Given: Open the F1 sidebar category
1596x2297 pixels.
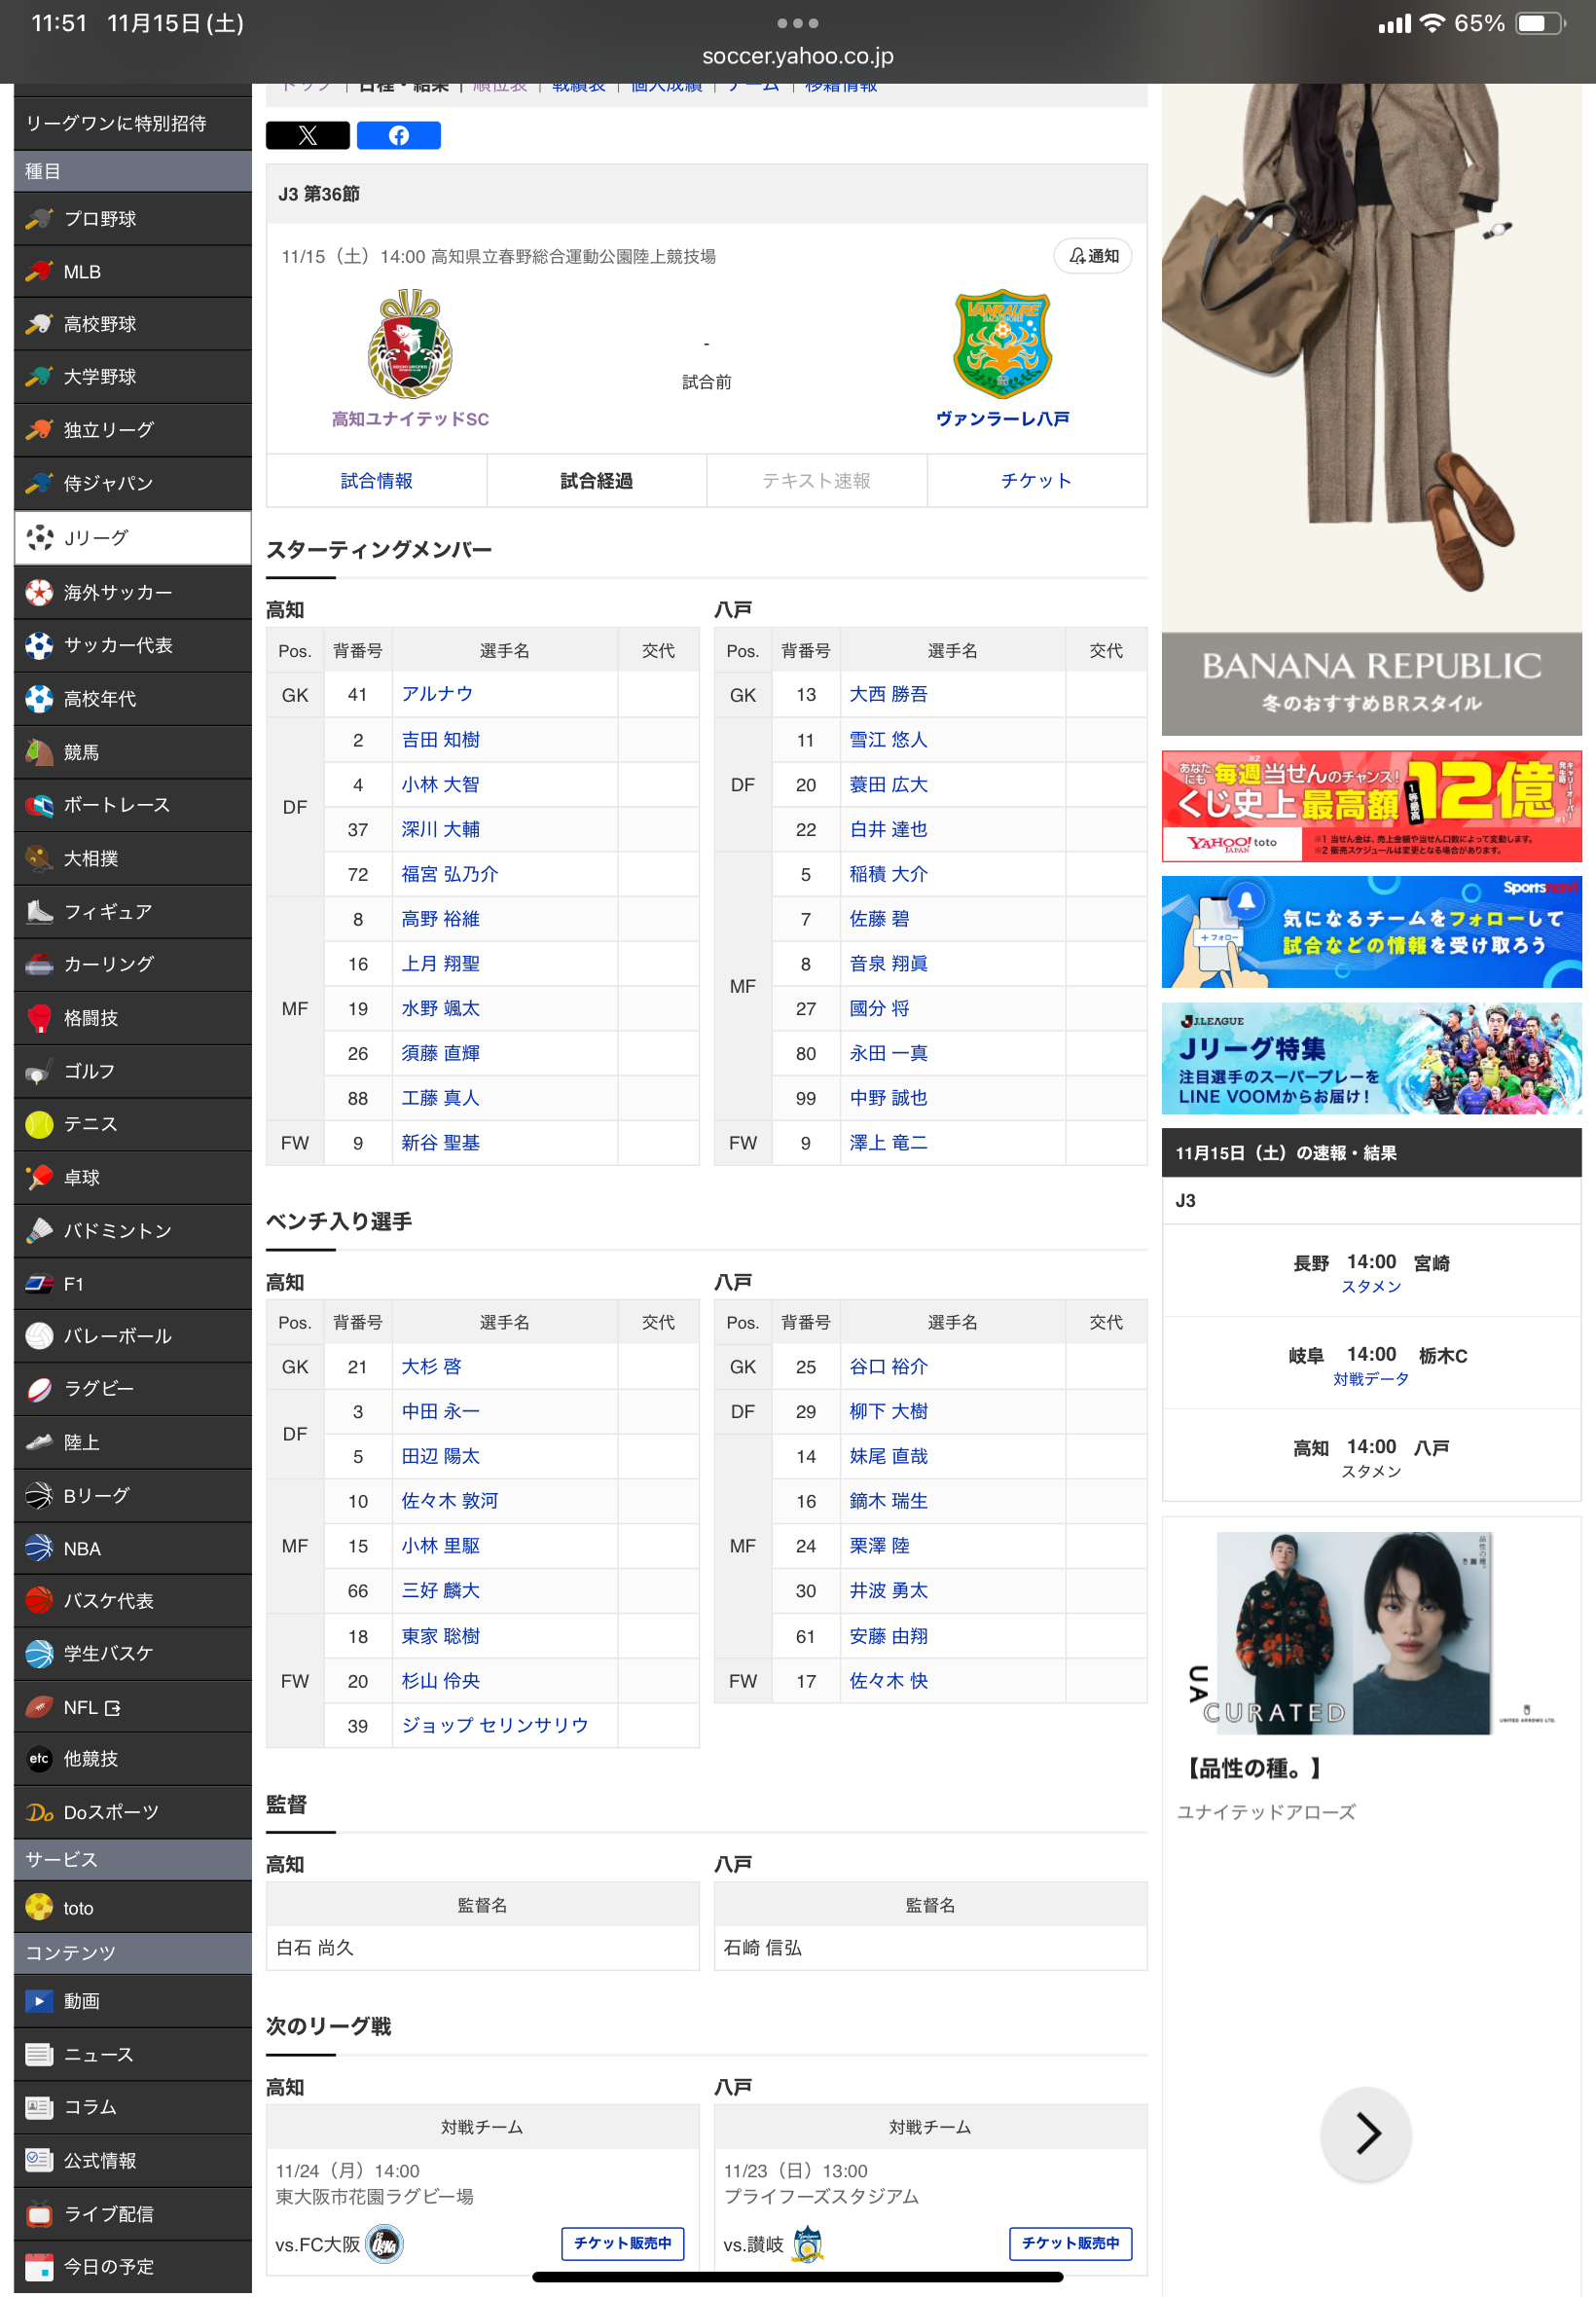Looking at the screenshot, I should click(132, 1283).
